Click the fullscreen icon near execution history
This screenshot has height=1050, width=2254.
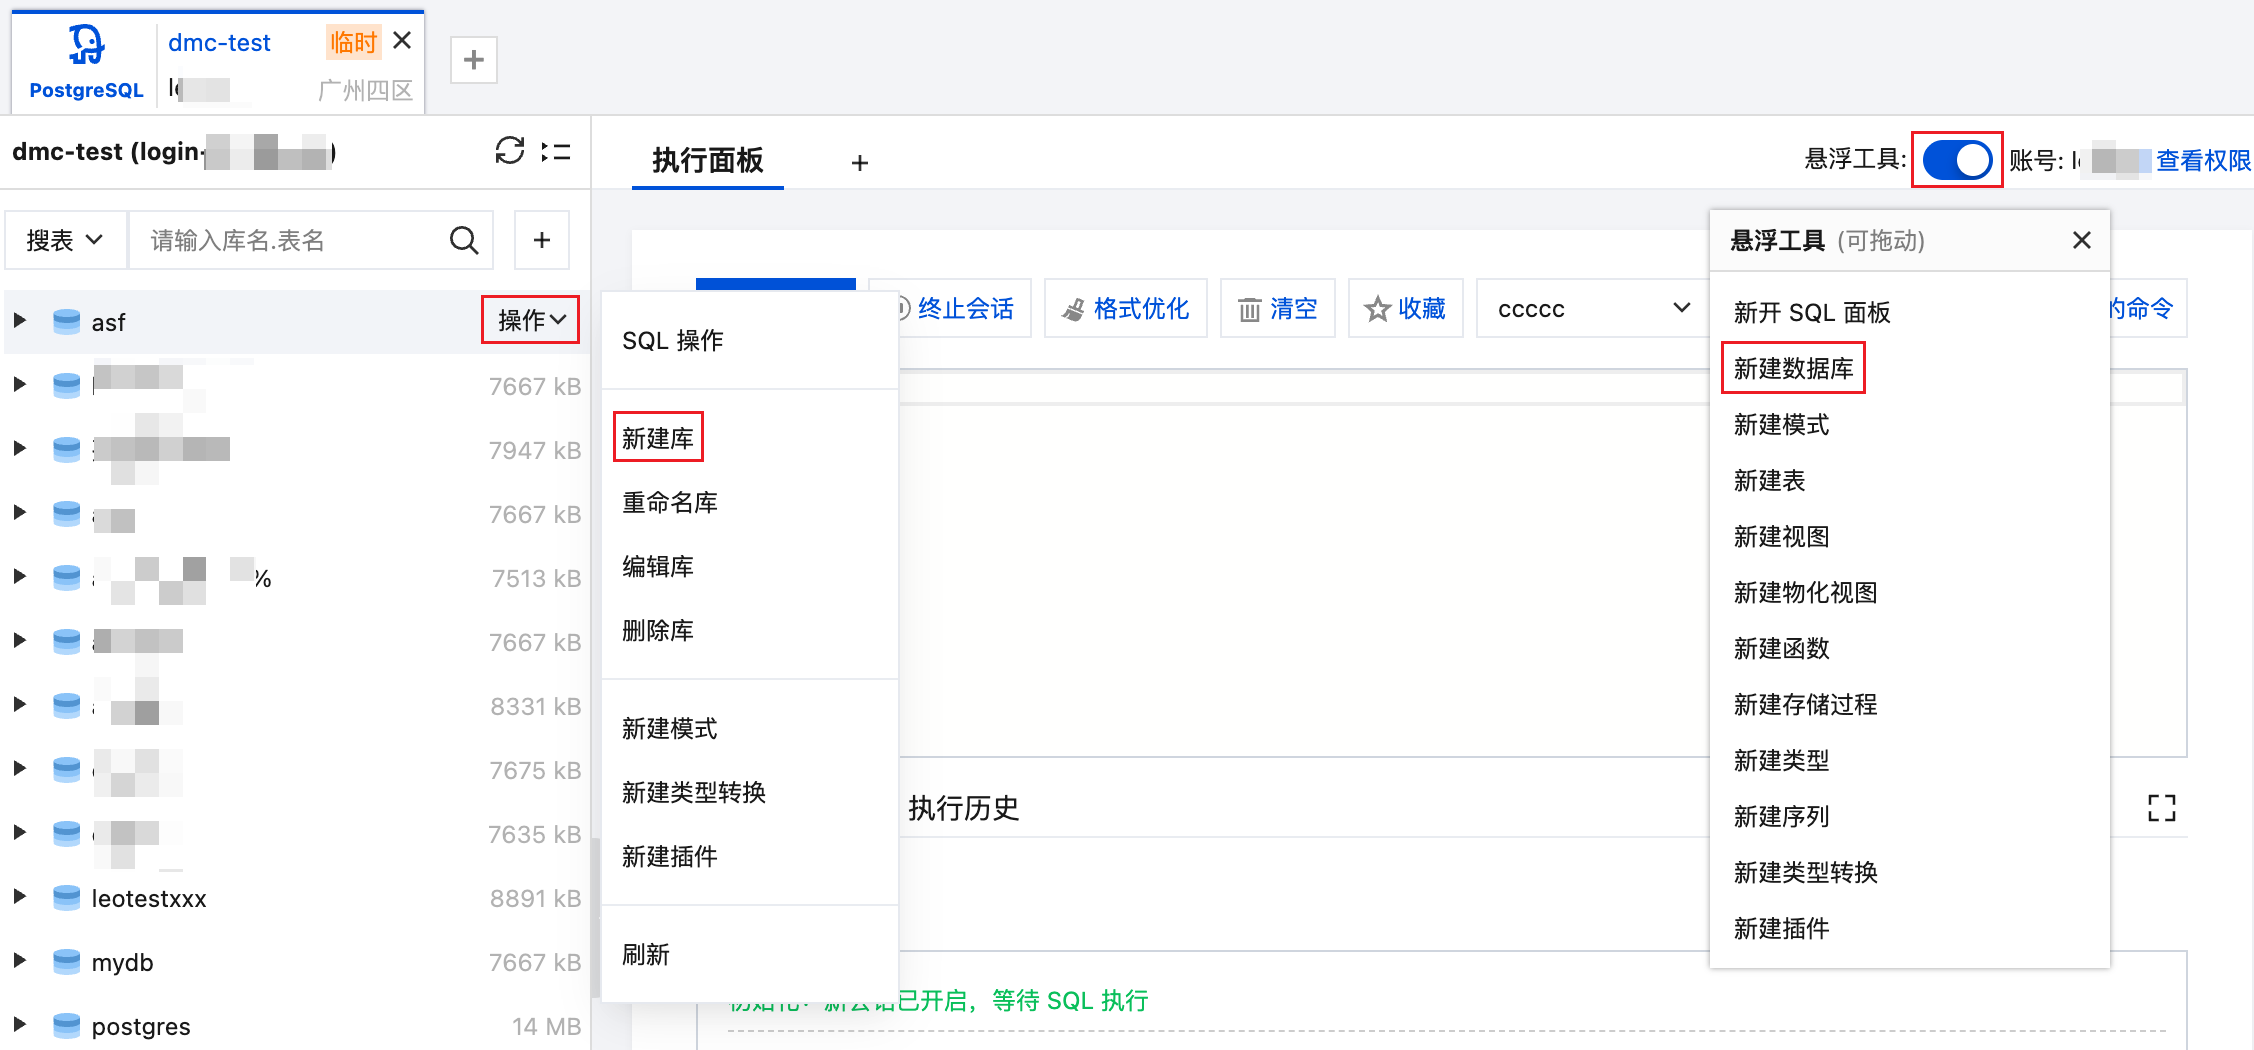coord(2161,808)
